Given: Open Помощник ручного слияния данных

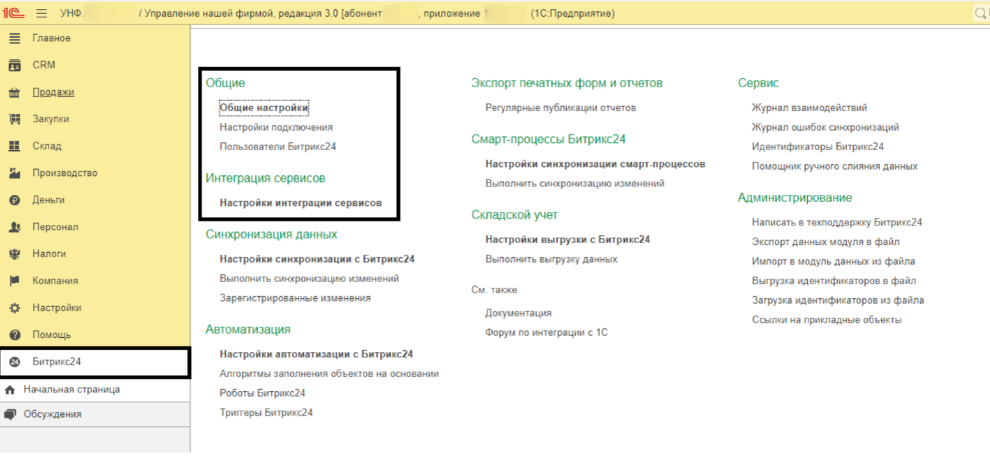Looking at the screenshot, I should pyautogui.click(x=835, y=166).
